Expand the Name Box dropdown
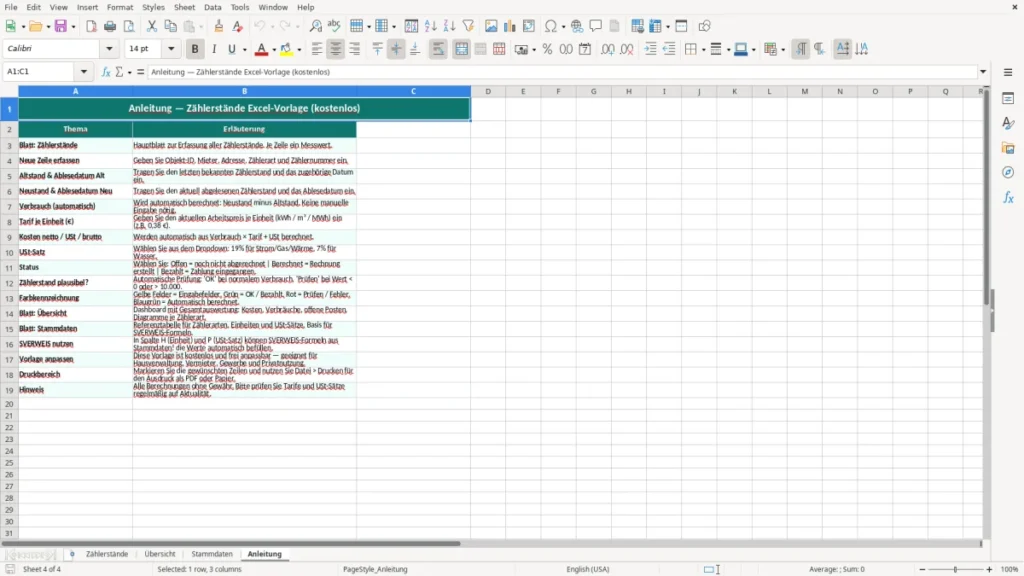This screenshot has height=576, width=1024. [x=84, y=72]
